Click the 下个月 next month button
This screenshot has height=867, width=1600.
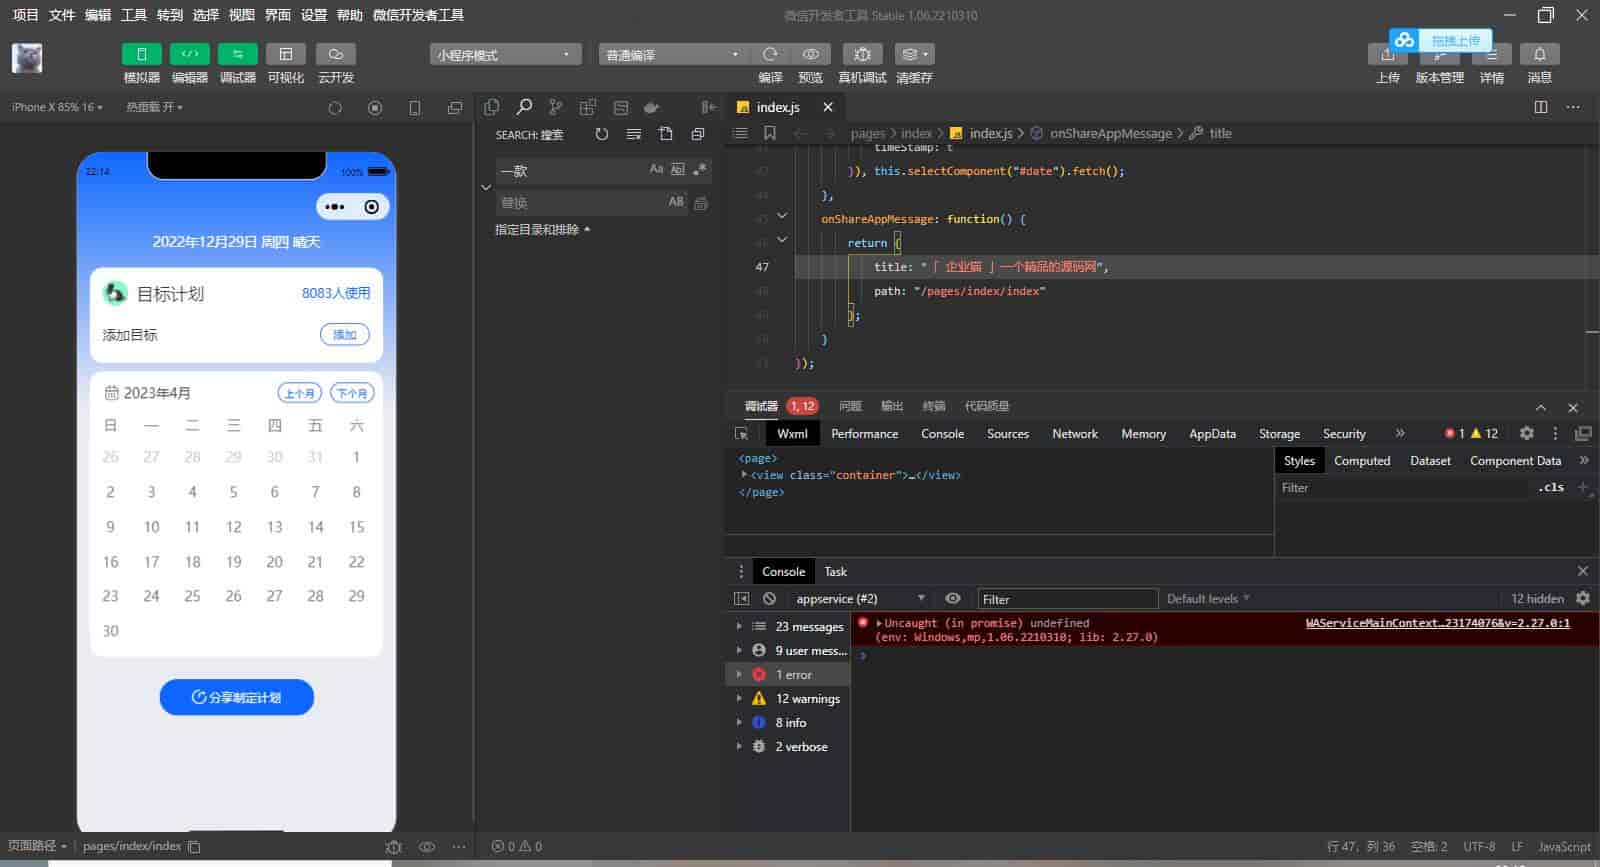pos(352,393)
